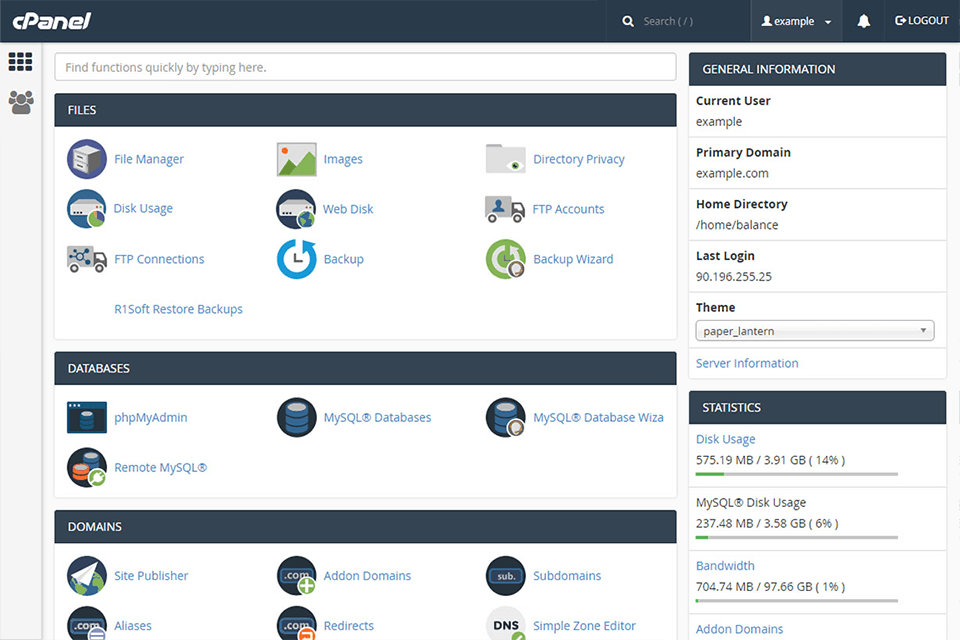Open the Theme paper_lantern dropdown
This screenshot has width=960, height=640.
pos(815,331)
